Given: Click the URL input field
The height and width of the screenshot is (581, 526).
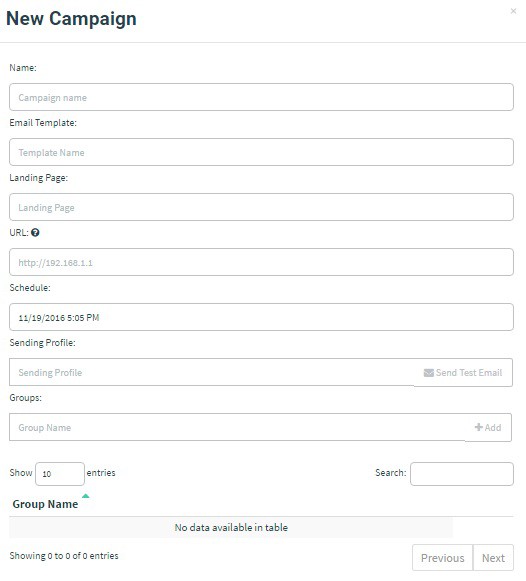Looking at the screenshot, I should 261,262.
